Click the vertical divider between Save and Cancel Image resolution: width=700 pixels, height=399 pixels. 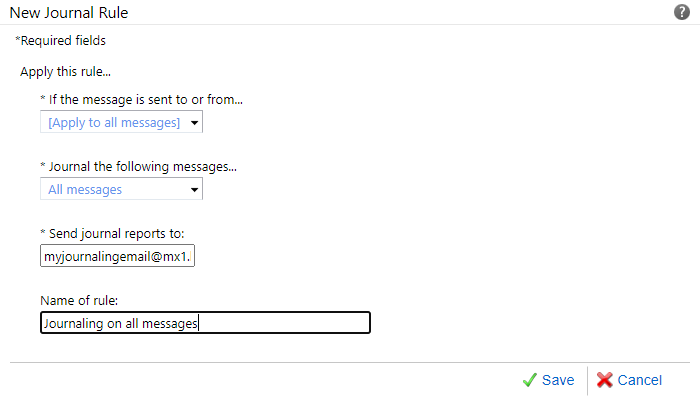point(588,381)
